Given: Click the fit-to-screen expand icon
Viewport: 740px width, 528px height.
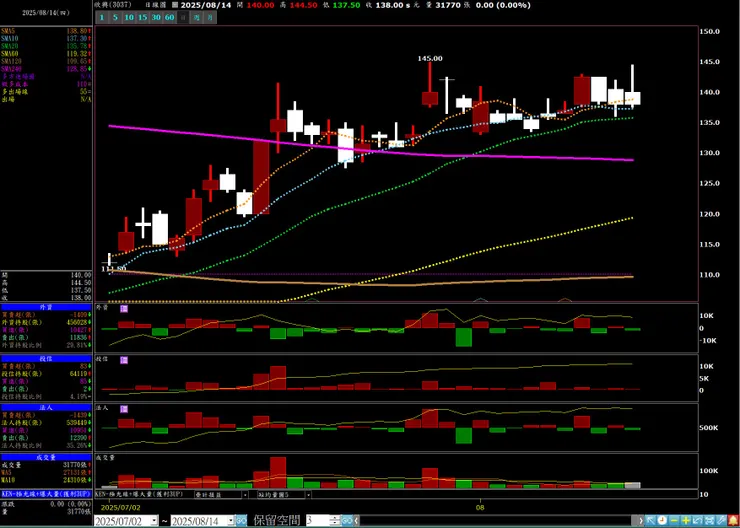Looking at the screenshot, I should tap(709, 520).
